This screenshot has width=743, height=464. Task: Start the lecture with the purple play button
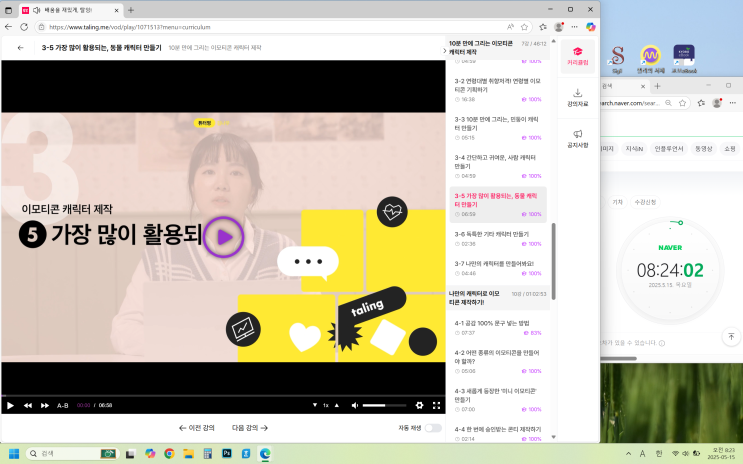click(x=224, y=237)
